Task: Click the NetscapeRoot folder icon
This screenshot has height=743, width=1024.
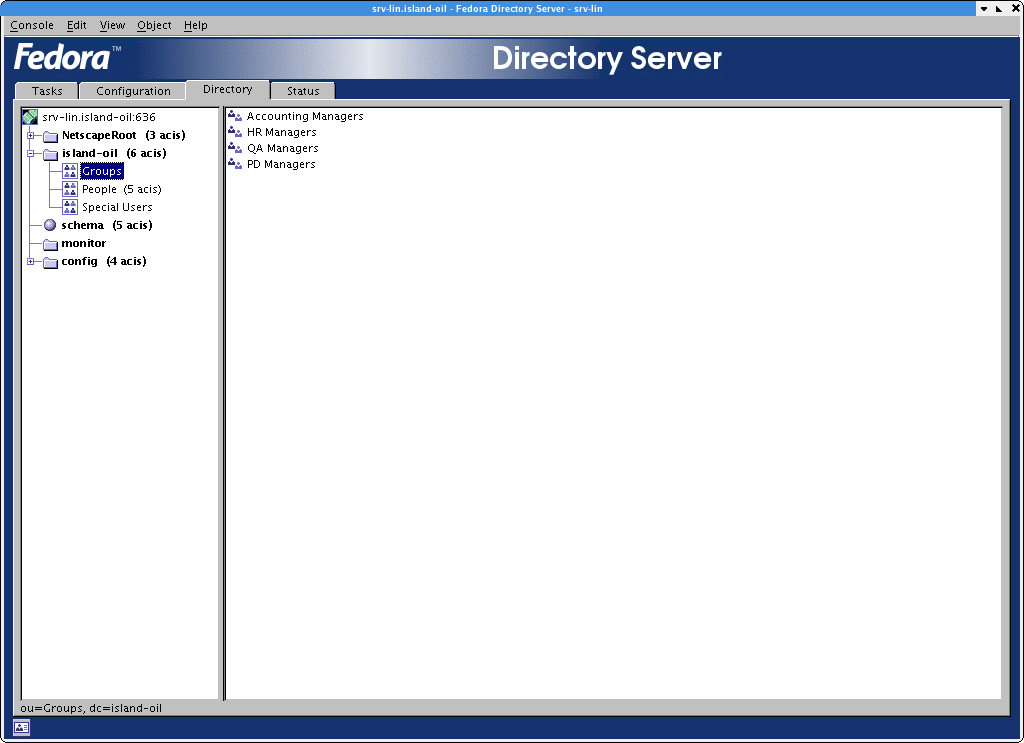Action: coord(50,136)
